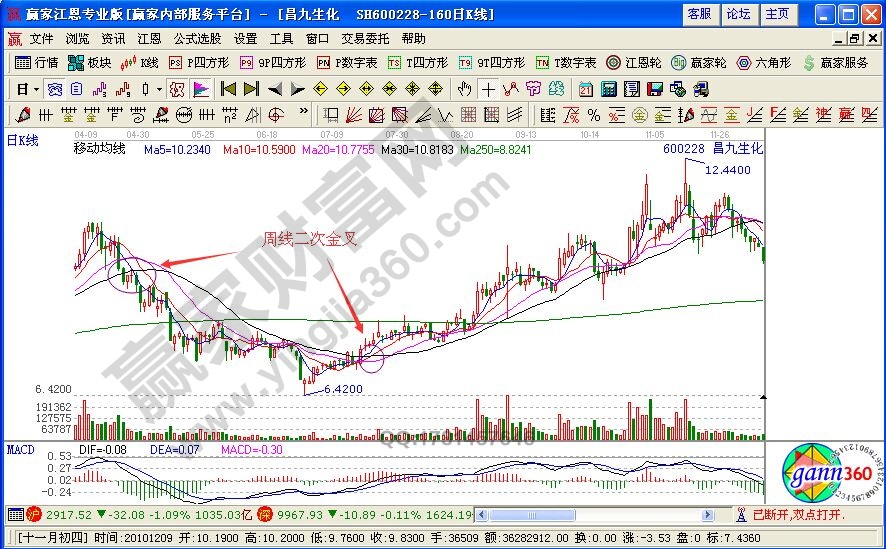This screenshot has height=549, width=886.
Task: Expand the candlestick style dropdown arrow
Action: pyautogui.click(x=160, y=88)
